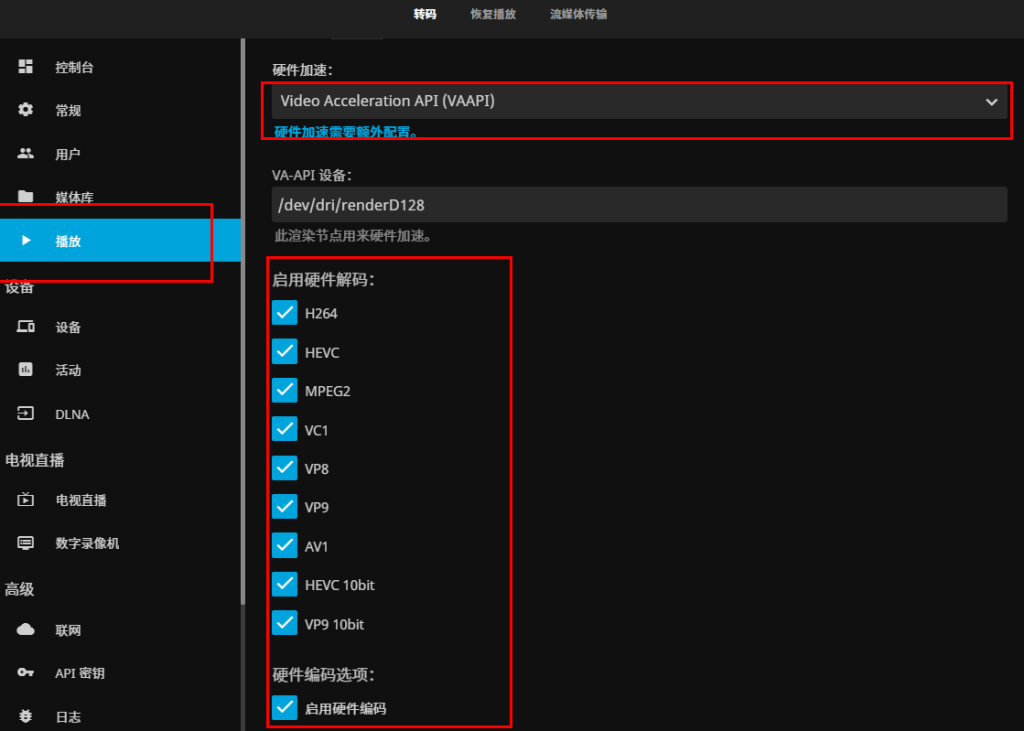Image resolution: width=1024 pixels, height=731 pixels.
Task: Disable HEVC 10bit decoding
Action: click(283, 585)
